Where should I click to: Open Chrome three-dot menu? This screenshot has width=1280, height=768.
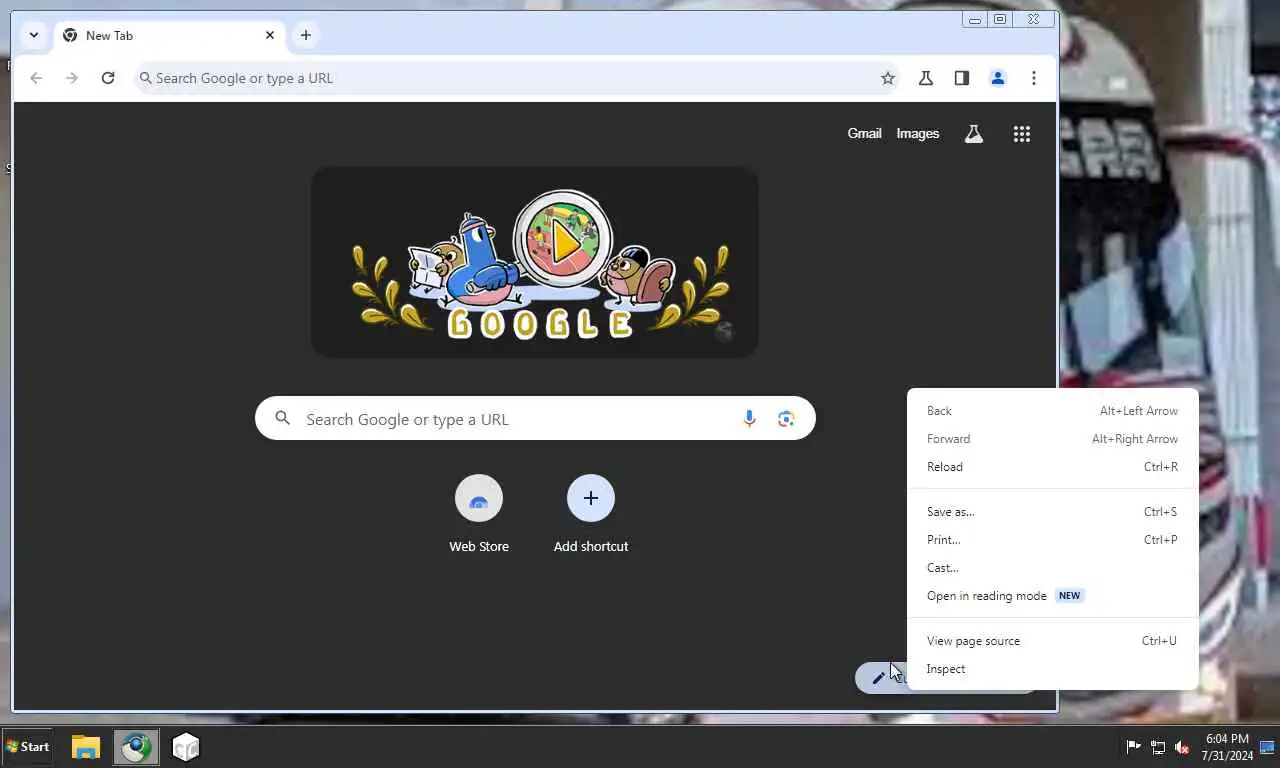(x=1034, y=78)
